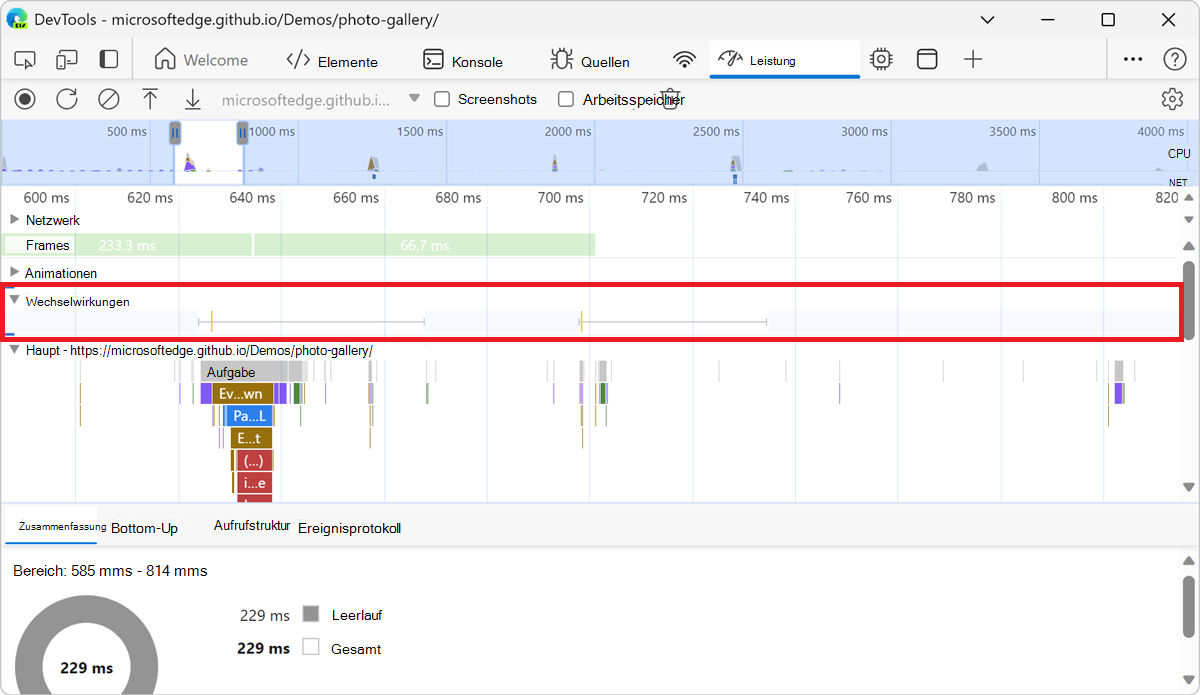Click the upload profile arrow icon

click(150, 99)
